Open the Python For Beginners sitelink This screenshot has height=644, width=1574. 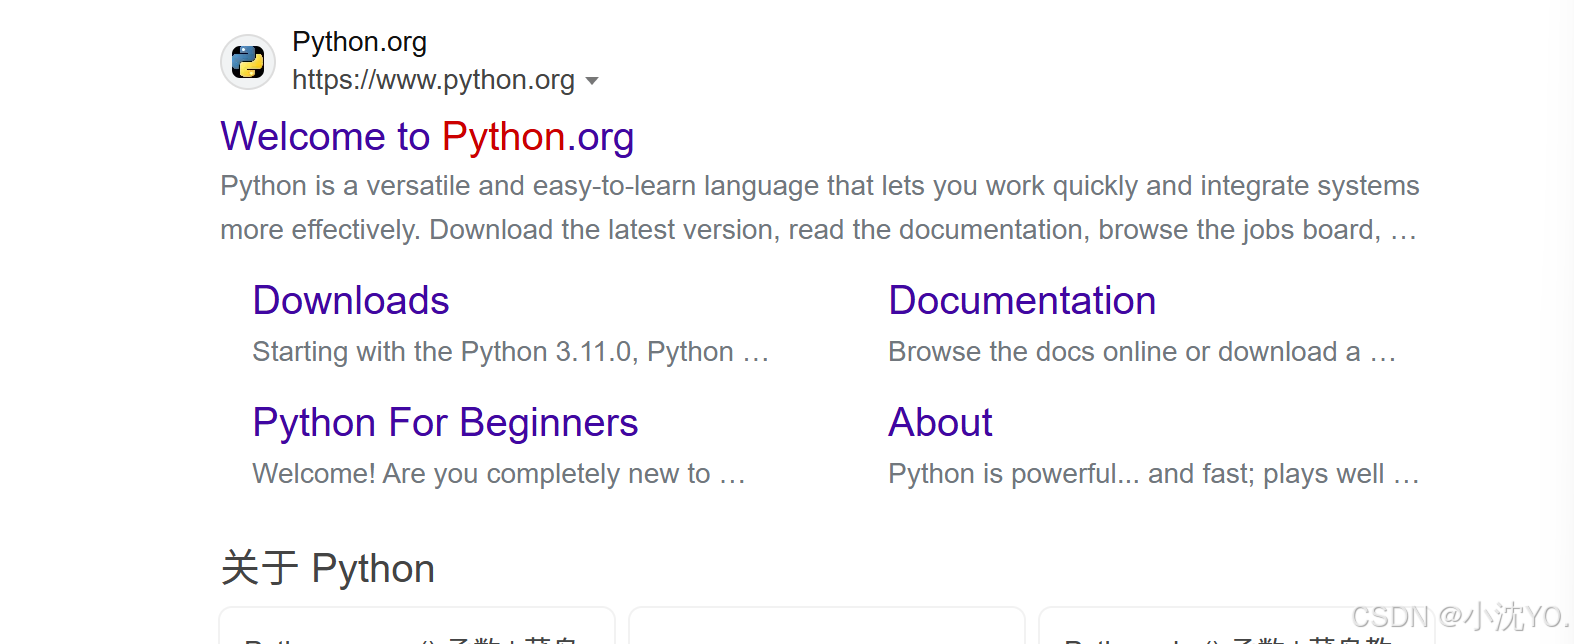[445, 423]
